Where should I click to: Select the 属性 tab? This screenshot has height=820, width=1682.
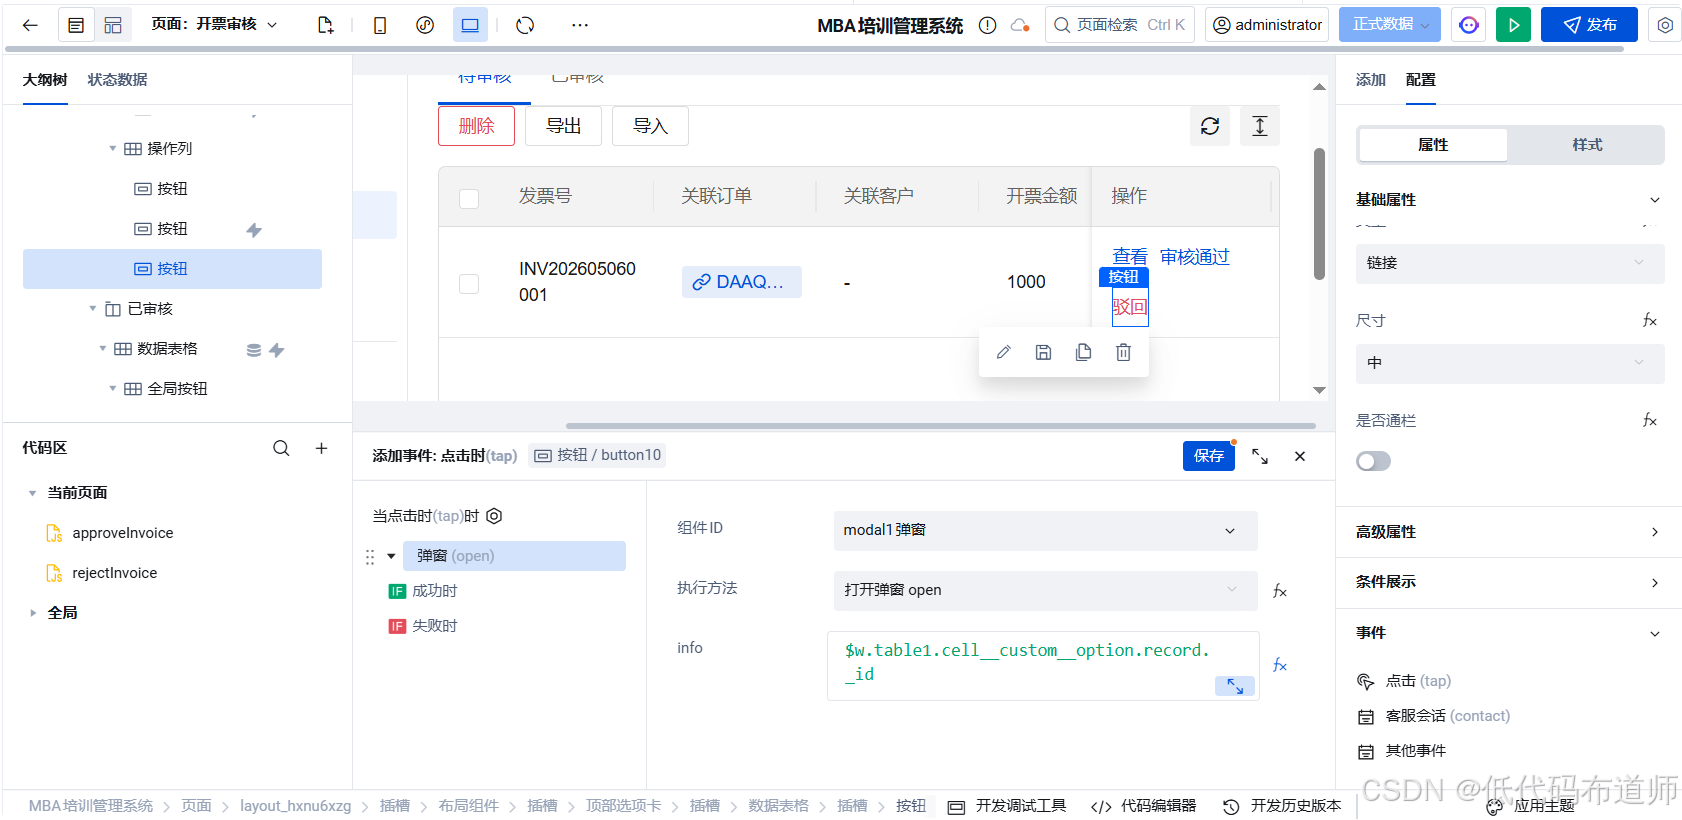[1433, 145]
